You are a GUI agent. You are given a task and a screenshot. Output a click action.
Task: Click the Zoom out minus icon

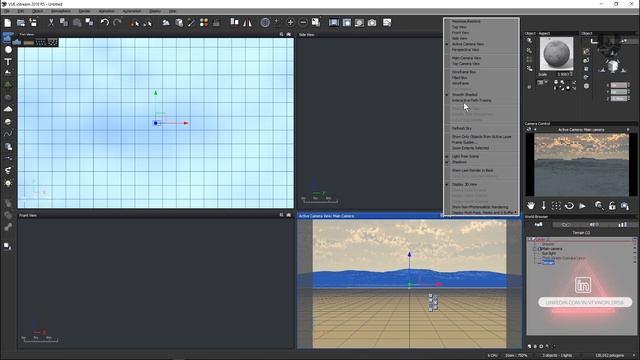303,22
